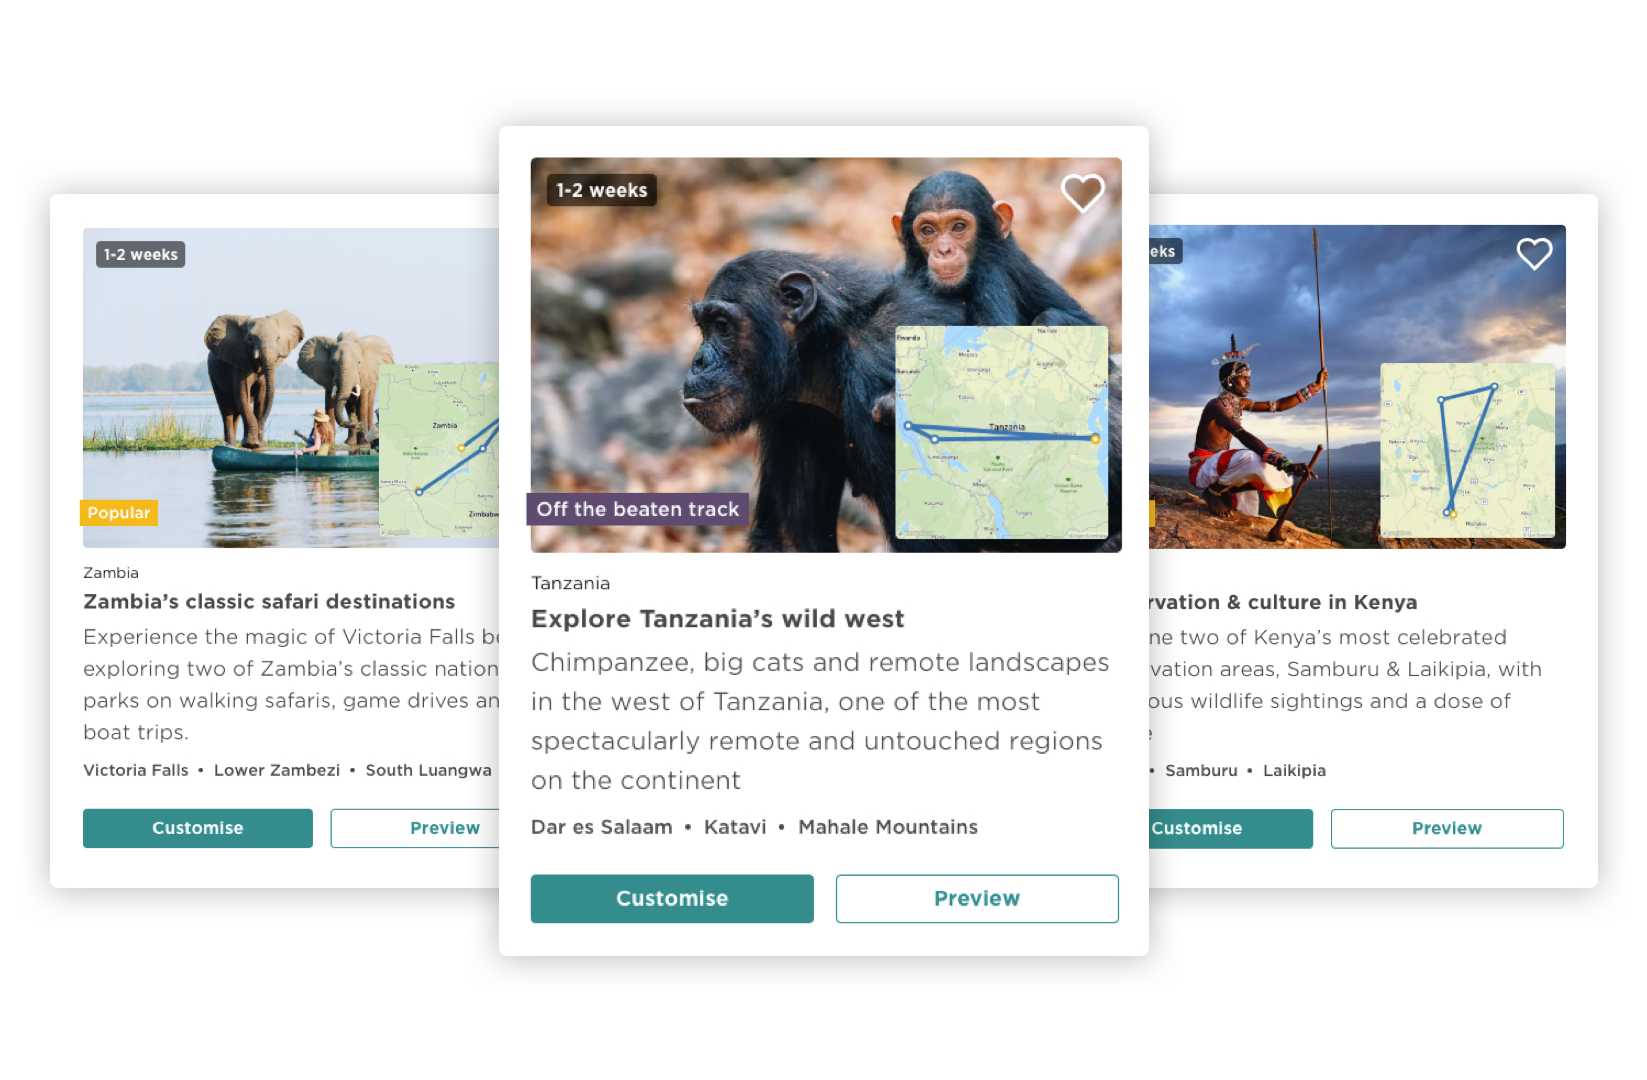Screen dimensions: 1647x1080
Task: Click Preview on Tanzania wild west card
Action: click(977, 898)
